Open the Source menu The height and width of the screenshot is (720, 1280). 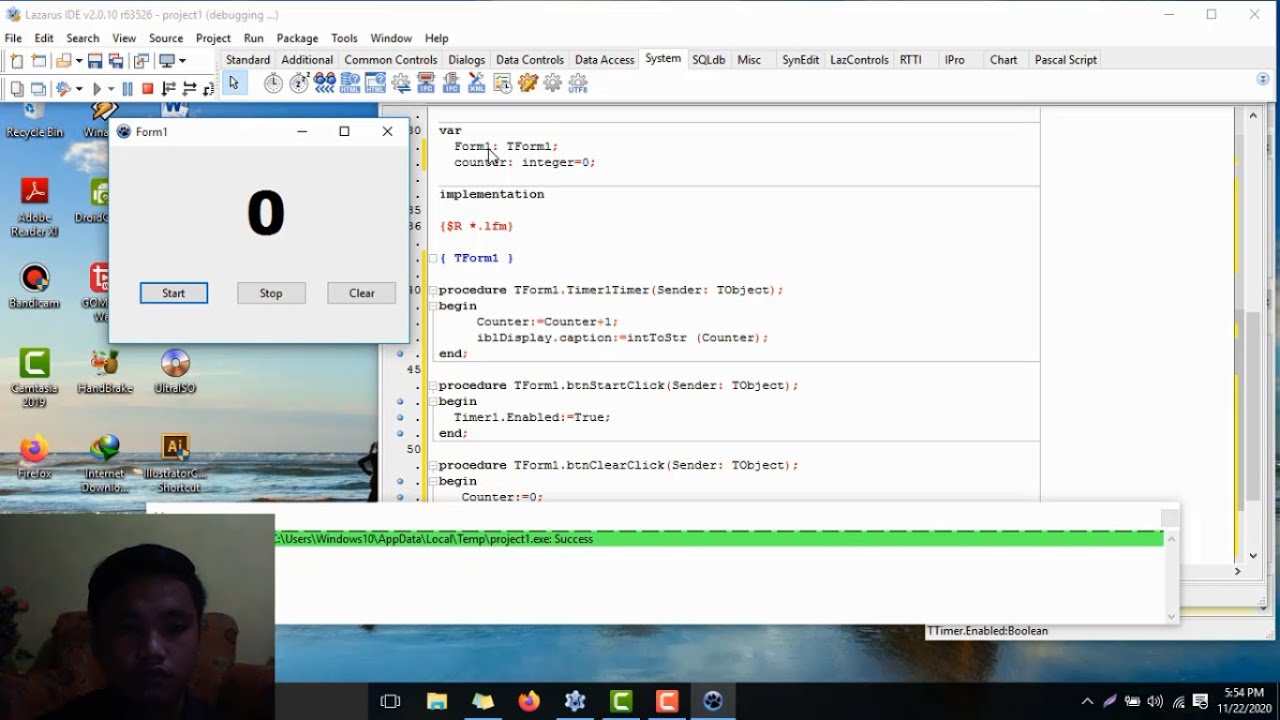tap(166, 38)
